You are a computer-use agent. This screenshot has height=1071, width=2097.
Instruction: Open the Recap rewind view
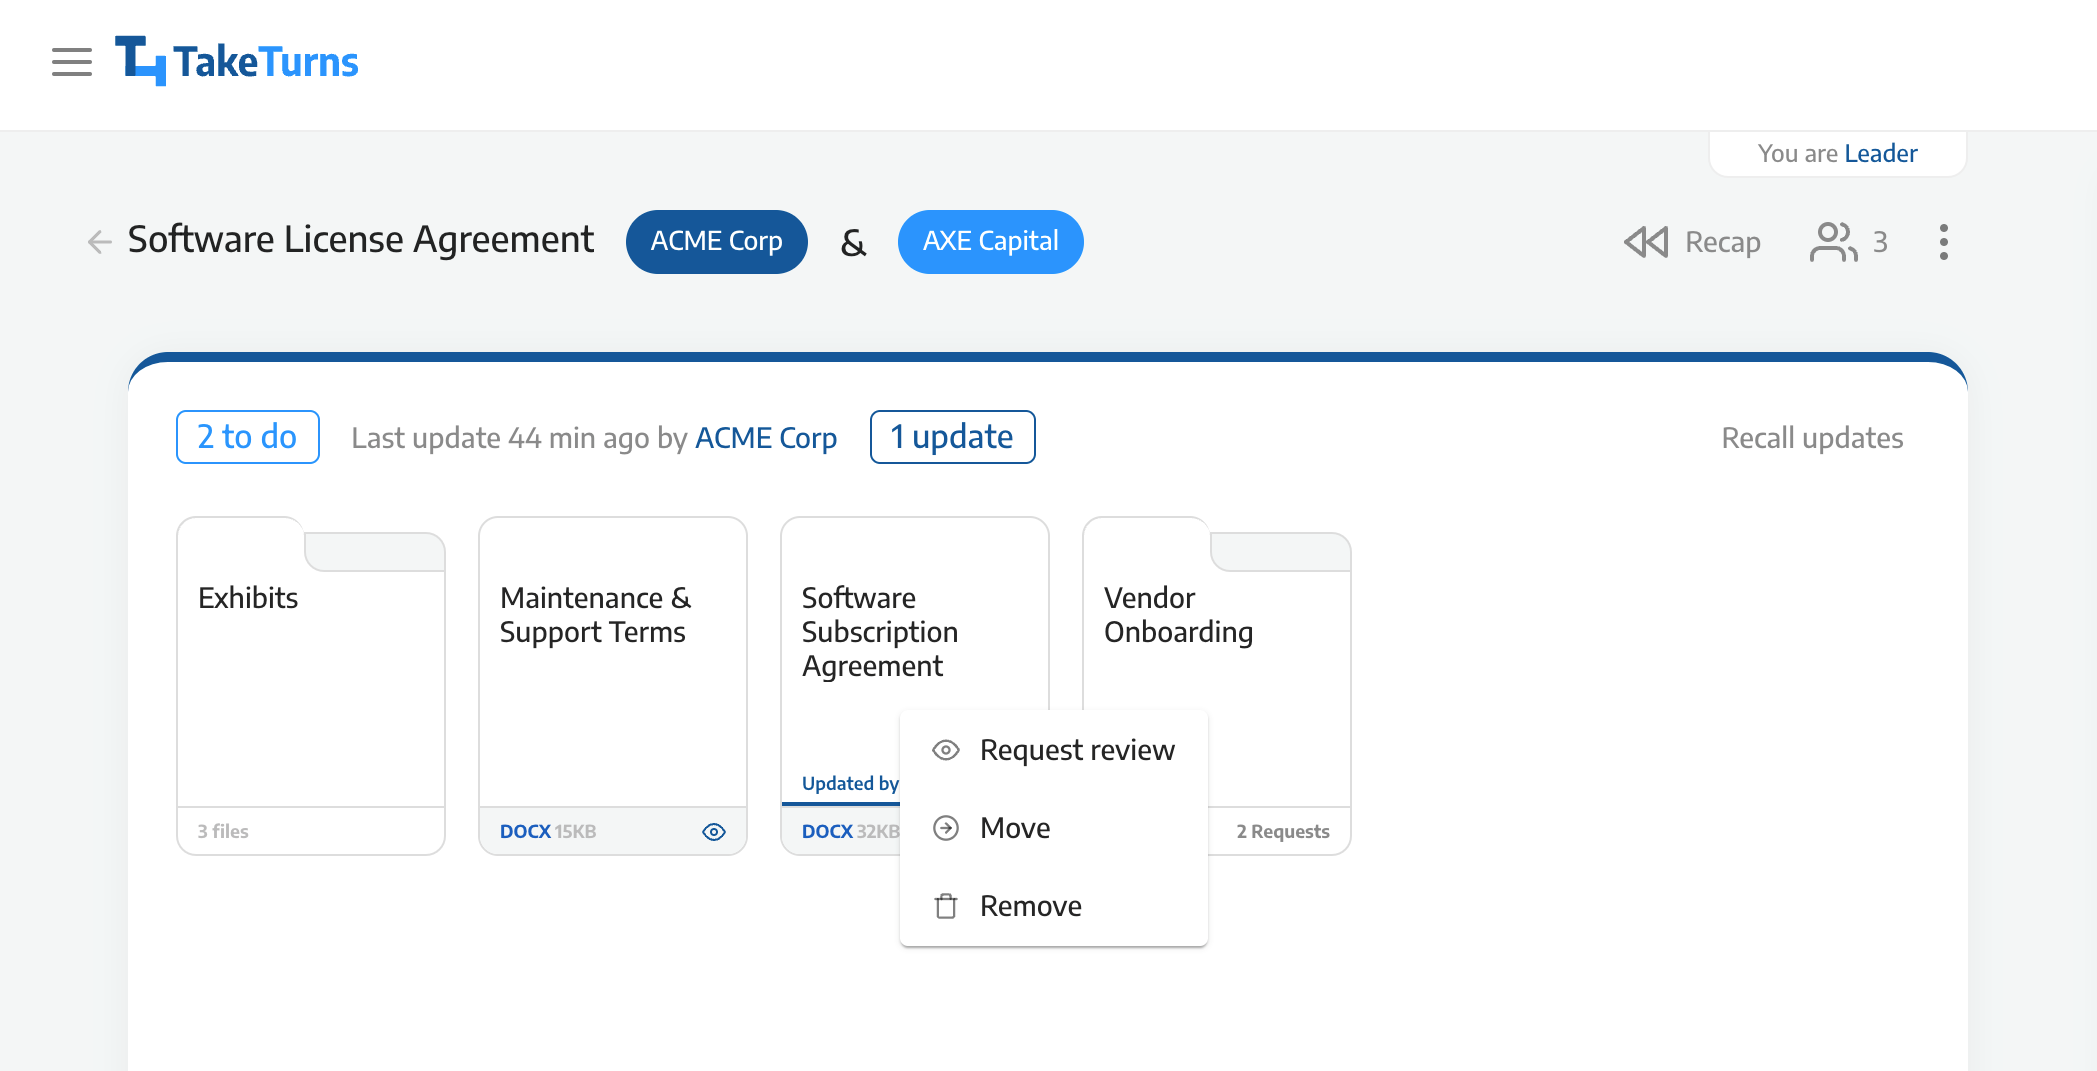(1692, 242)
